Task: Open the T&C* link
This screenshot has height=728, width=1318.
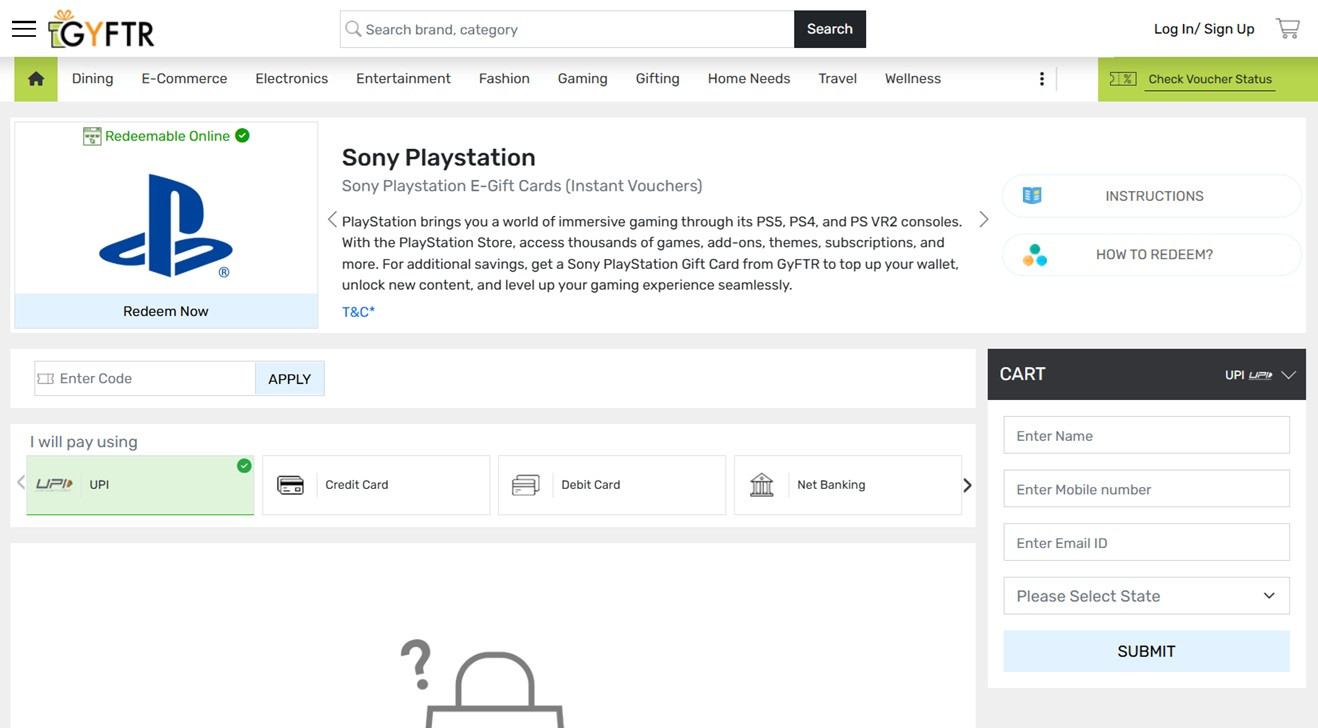Action: click(x=358, y=312)
